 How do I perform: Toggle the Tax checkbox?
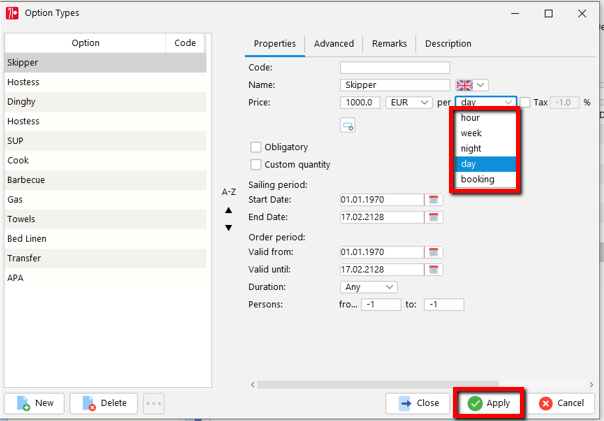tap(525, 102)
